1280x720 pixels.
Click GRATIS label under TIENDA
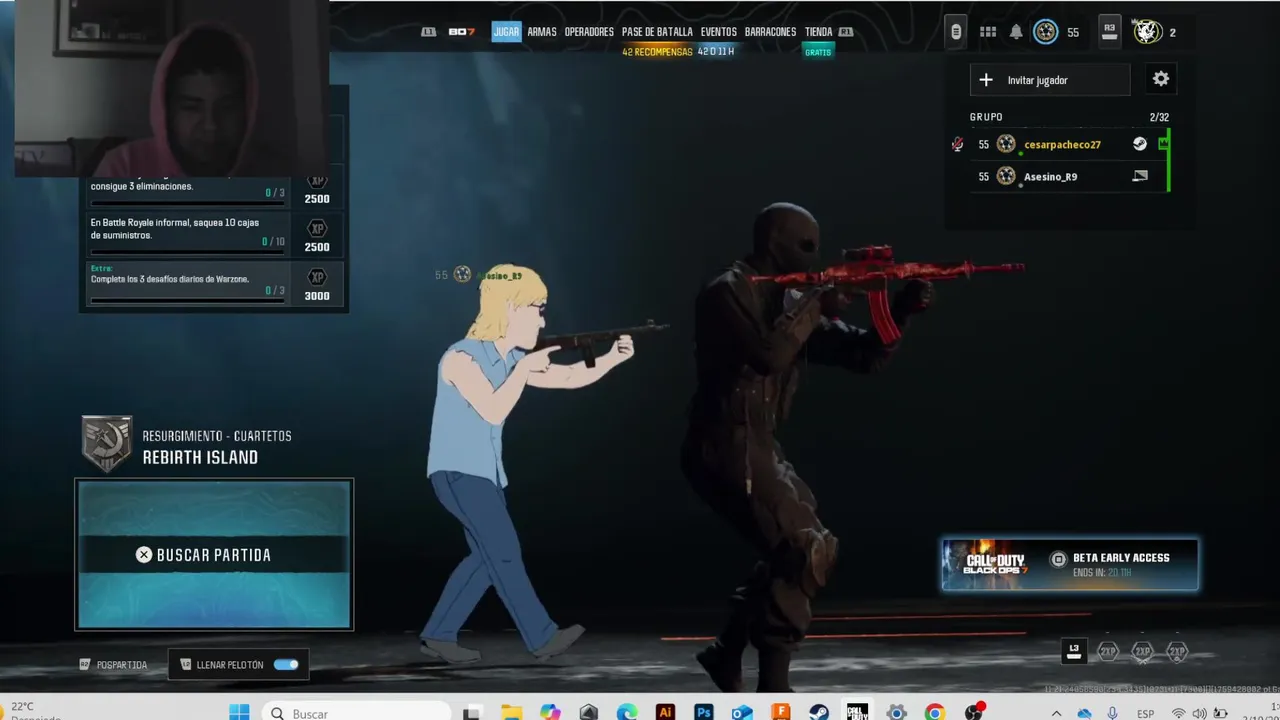[x=818, y=52]
